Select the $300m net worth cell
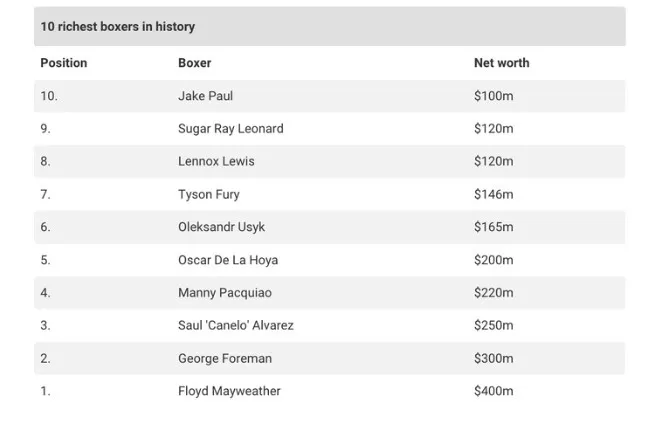 tap(493, 358)
